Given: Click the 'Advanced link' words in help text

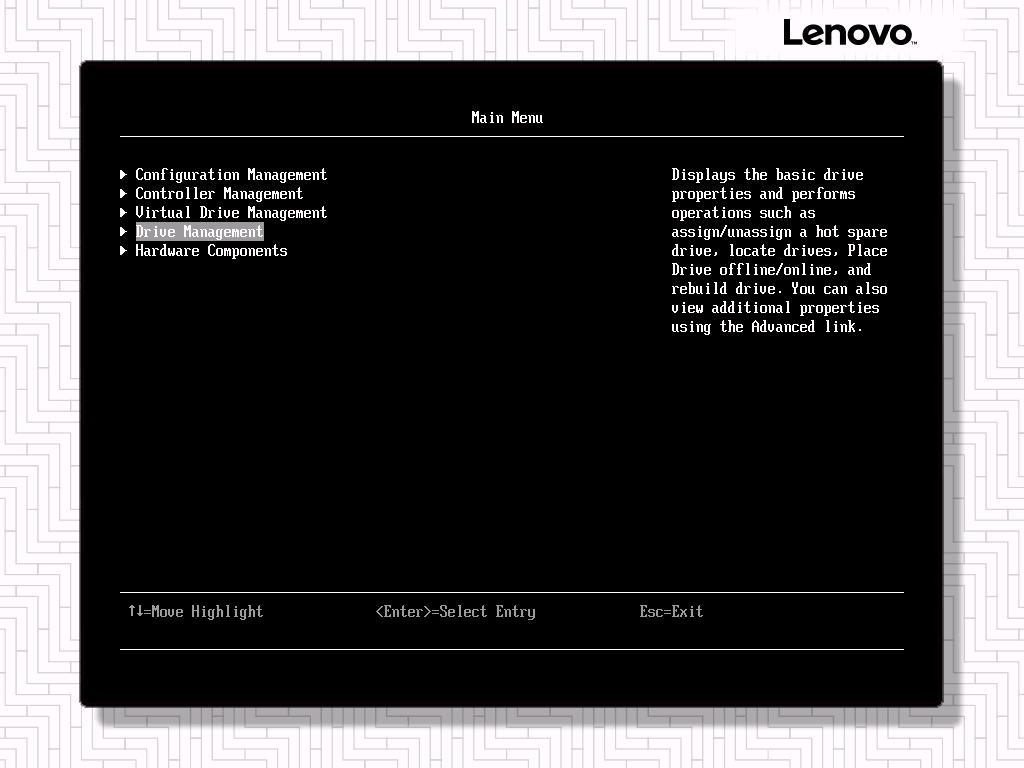Looking at the screenshot, I should [806, 327].
